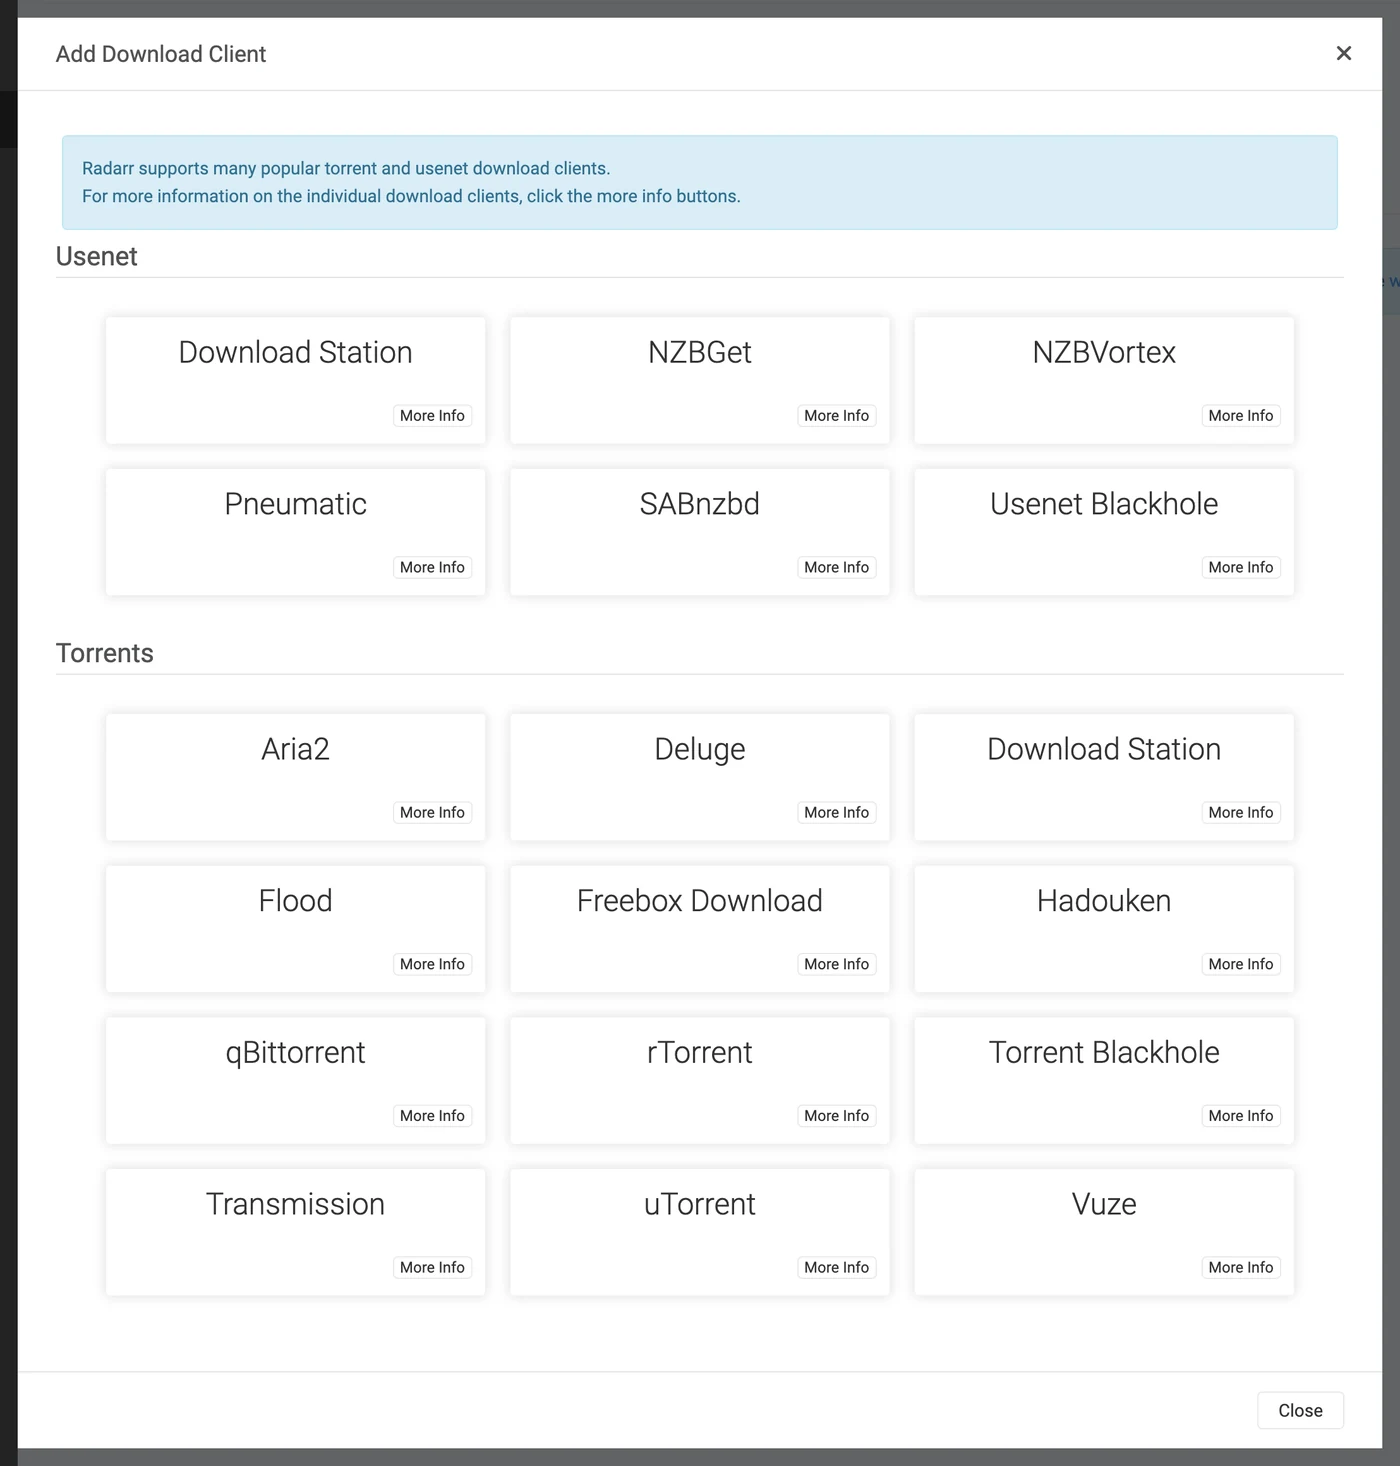The height and width of the screenshot is (1466, 1400).
Task: Click the 'Radarr supports many popular' info text
Action: pos(346,168)
